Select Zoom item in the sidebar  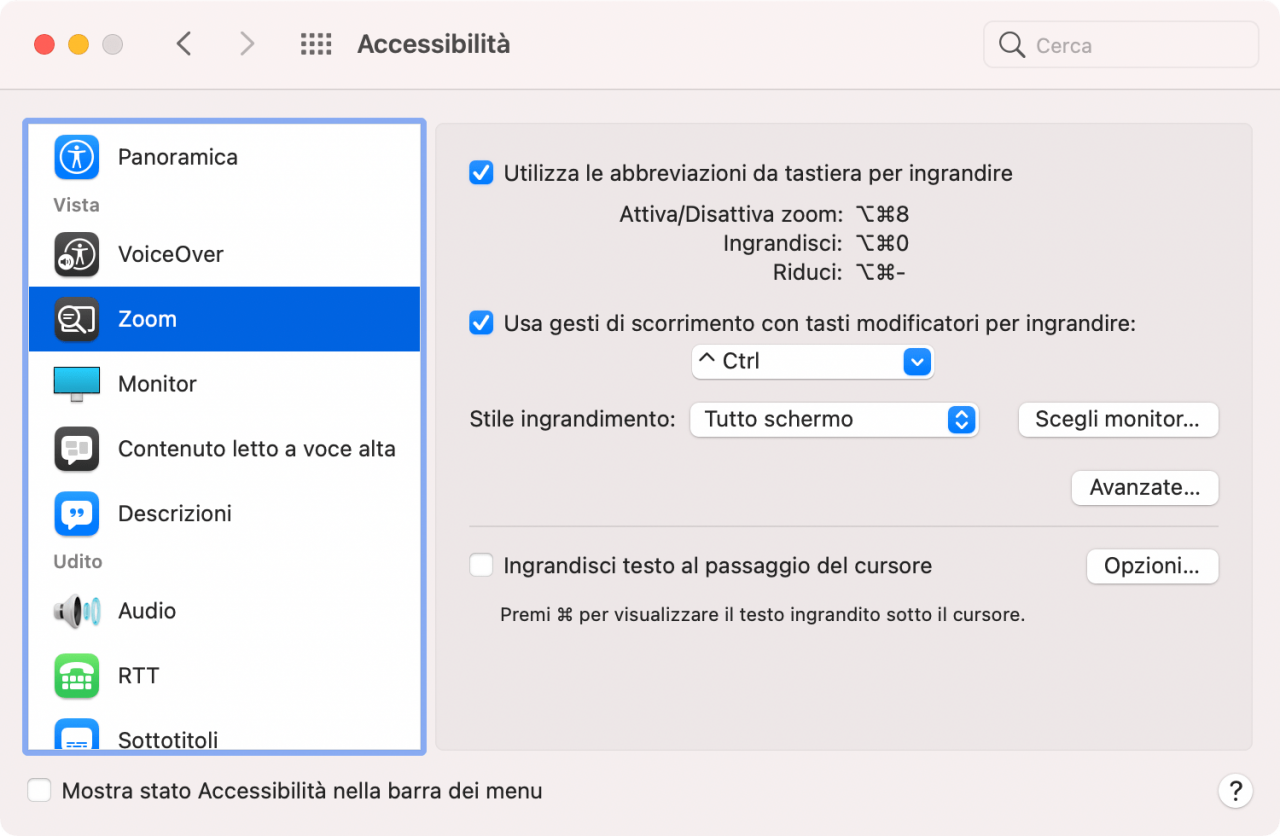(224, 319)
